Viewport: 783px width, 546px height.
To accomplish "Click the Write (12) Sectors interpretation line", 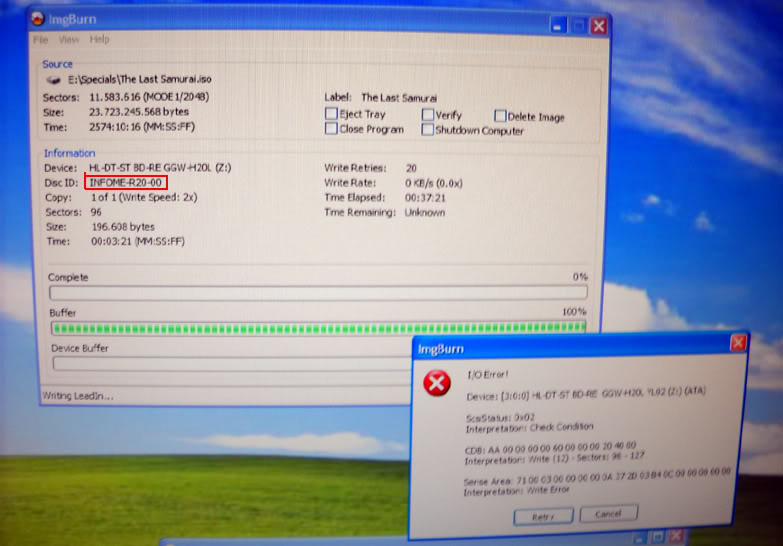I will (554, 458).
